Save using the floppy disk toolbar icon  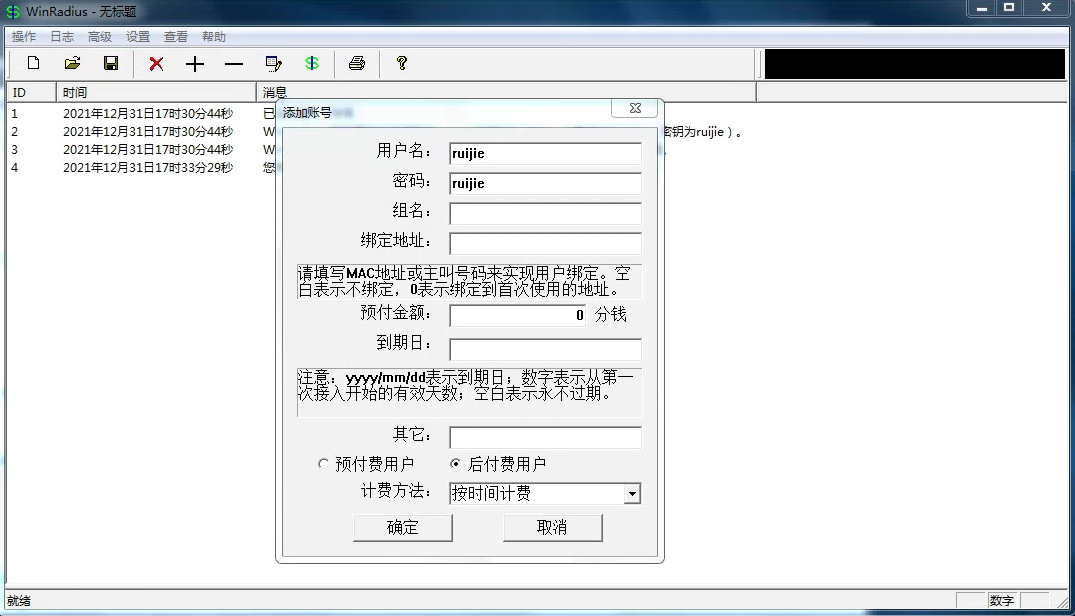[x=110, y=64]
